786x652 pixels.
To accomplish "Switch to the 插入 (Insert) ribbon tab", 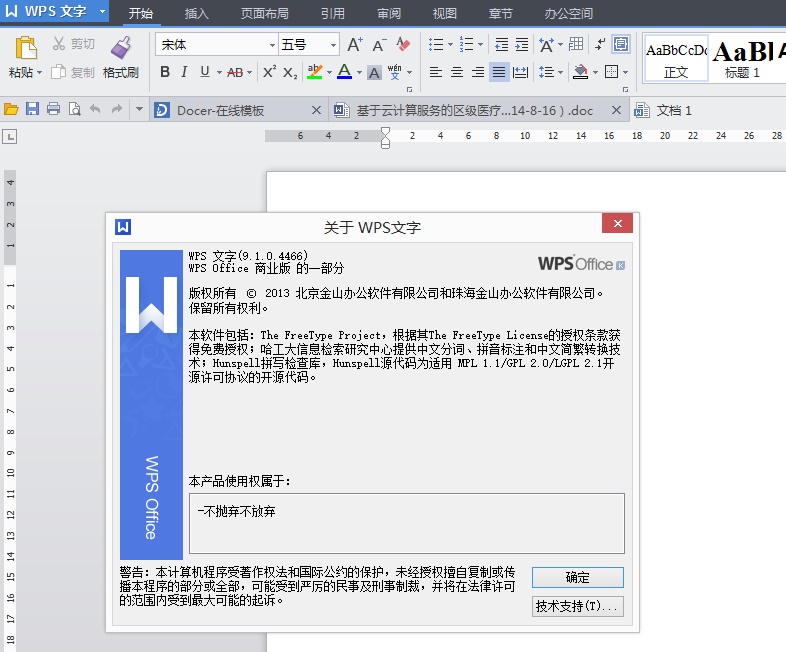I will tap(196, 13).
